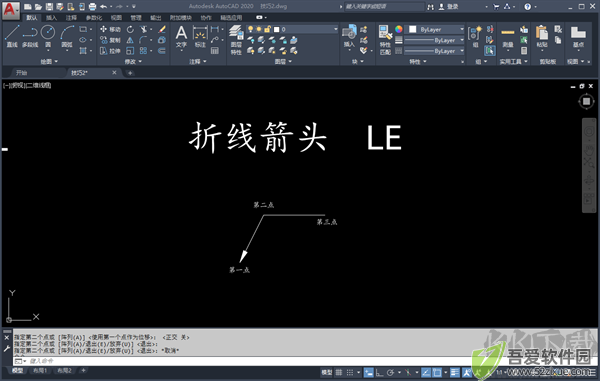The height and width of the screenshot is (381, 600).
Task: Toggle polar tracking in status bar
Action: [390, 372]
